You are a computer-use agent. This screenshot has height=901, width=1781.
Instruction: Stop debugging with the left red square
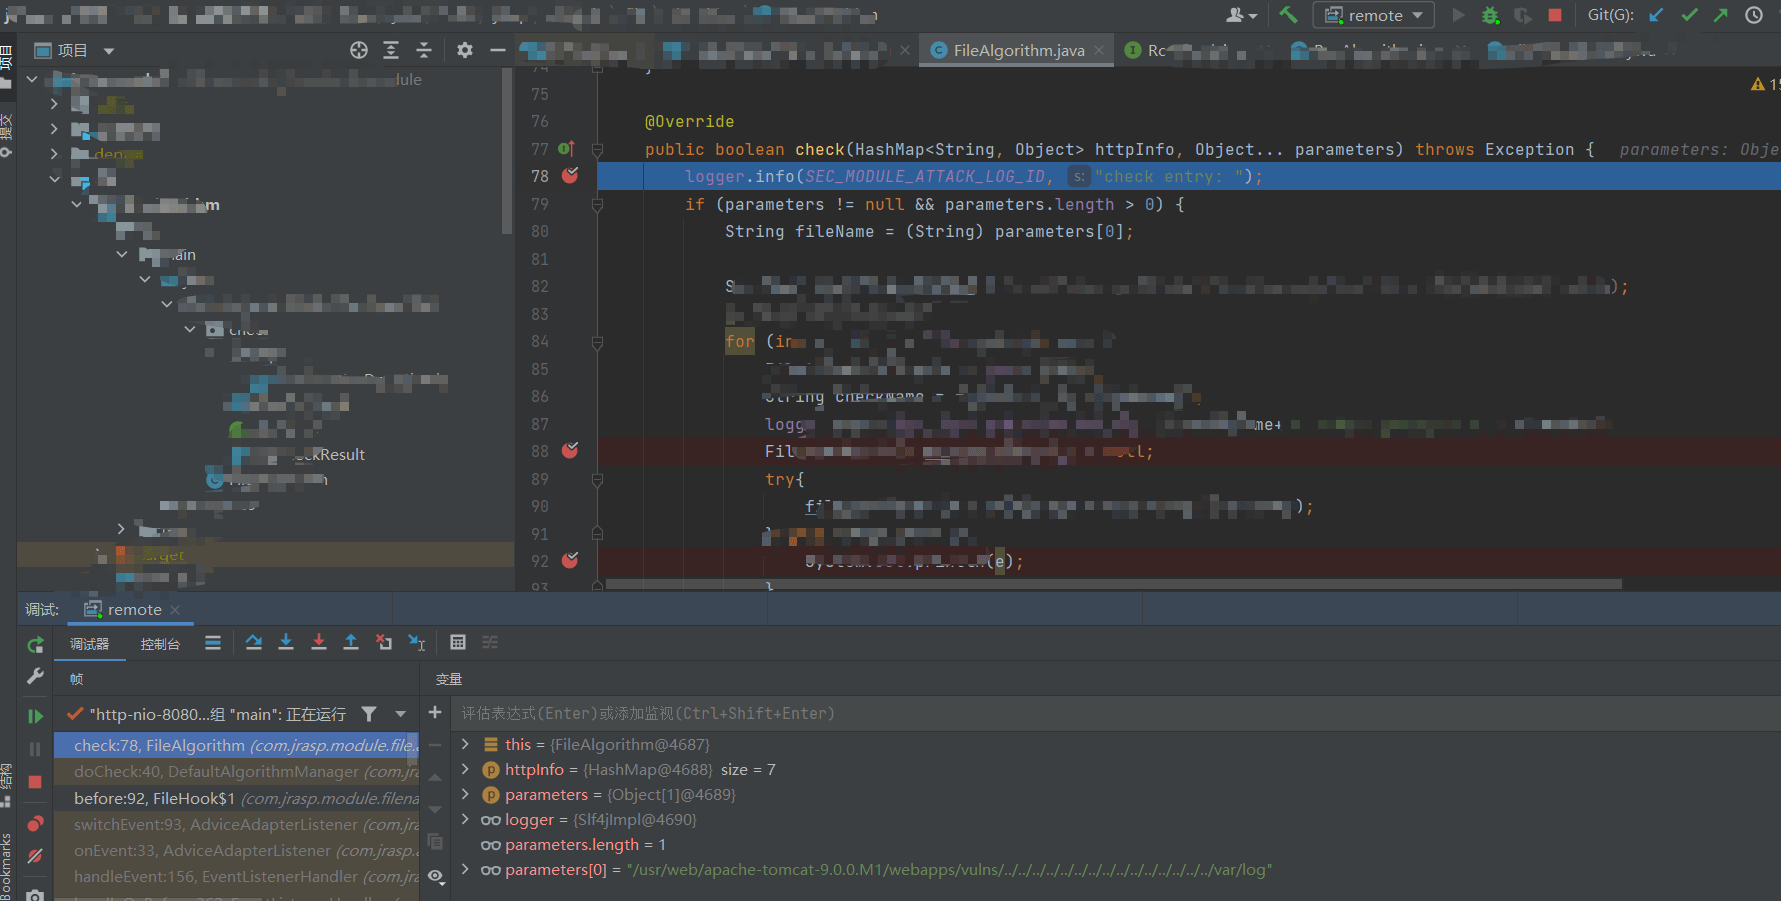[x=35, y=782]
